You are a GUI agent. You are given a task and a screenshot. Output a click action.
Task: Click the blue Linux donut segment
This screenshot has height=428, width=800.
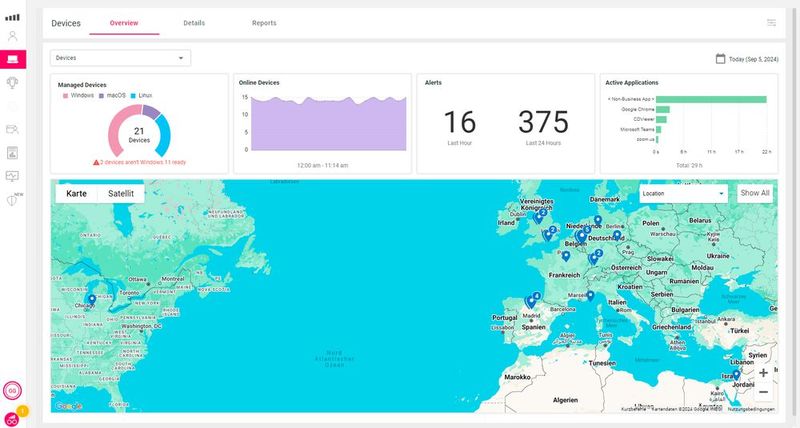pos(163,135)
